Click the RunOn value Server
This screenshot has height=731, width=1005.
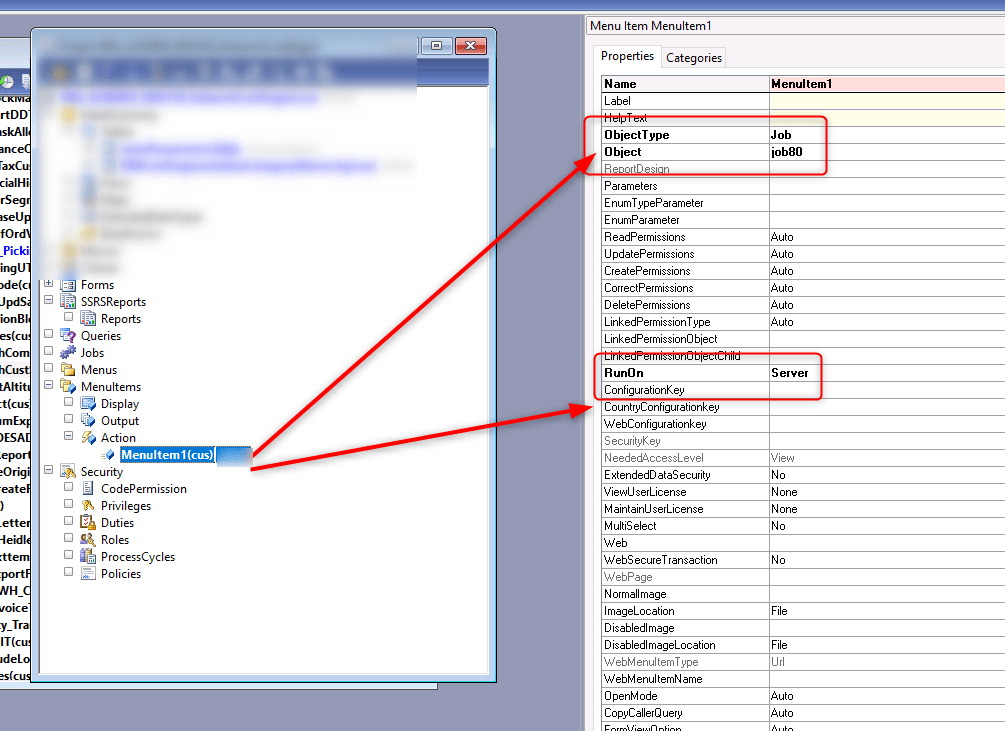(789, 373)
